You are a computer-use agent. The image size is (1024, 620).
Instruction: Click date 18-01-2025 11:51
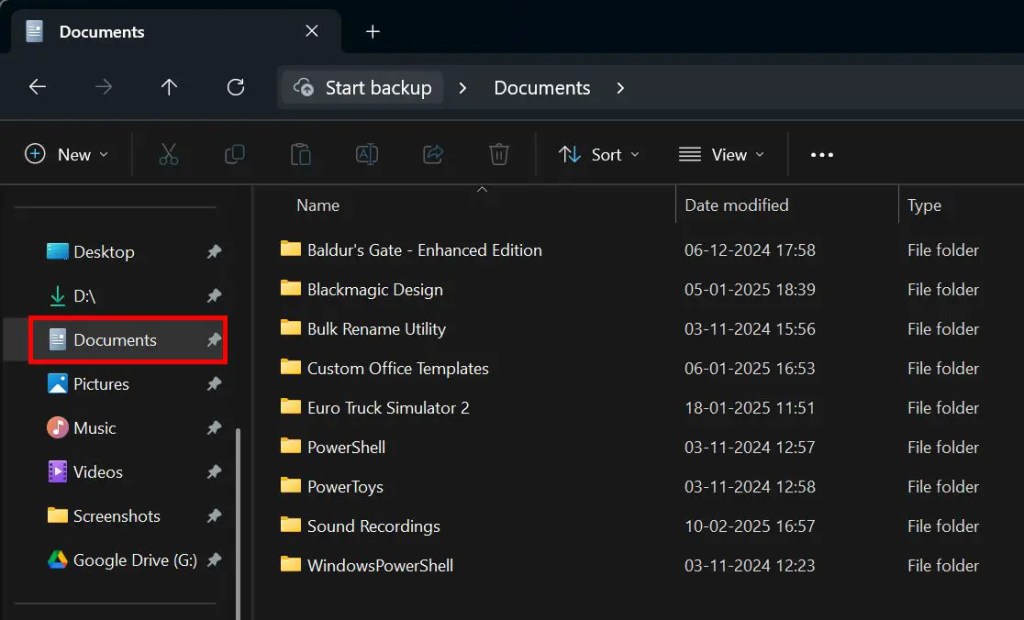750,408
